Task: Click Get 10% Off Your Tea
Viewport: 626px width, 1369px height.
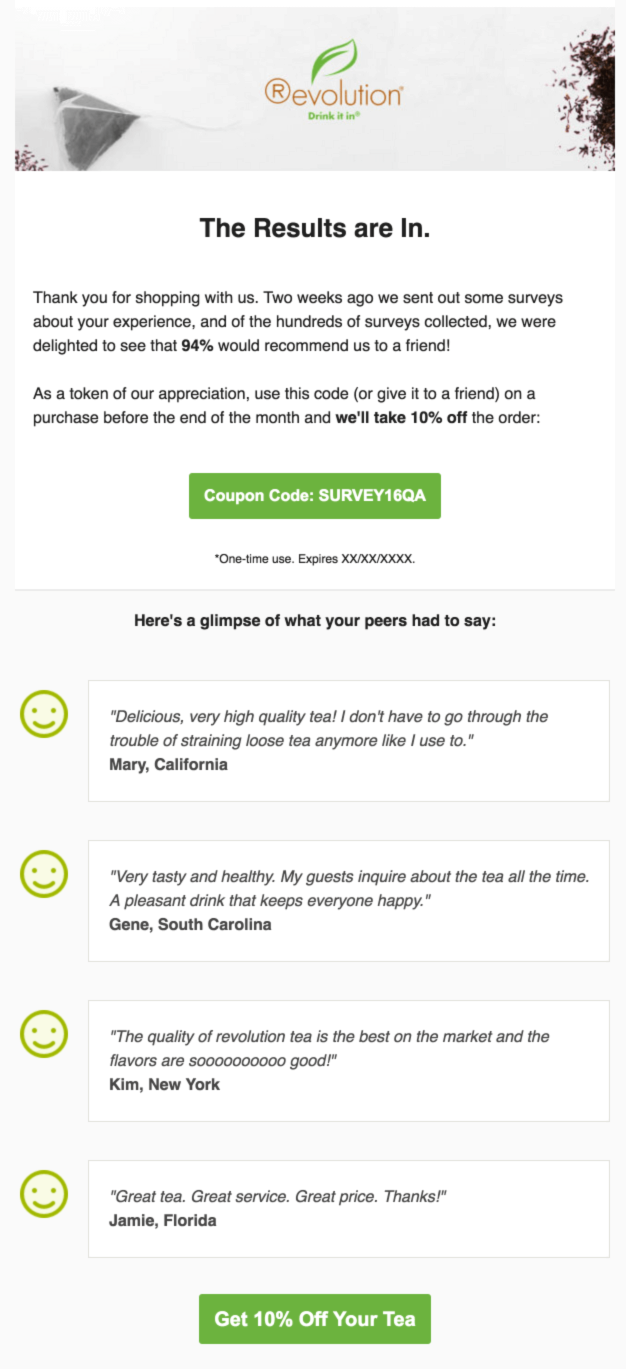Action: click(x=313, y=1318)
